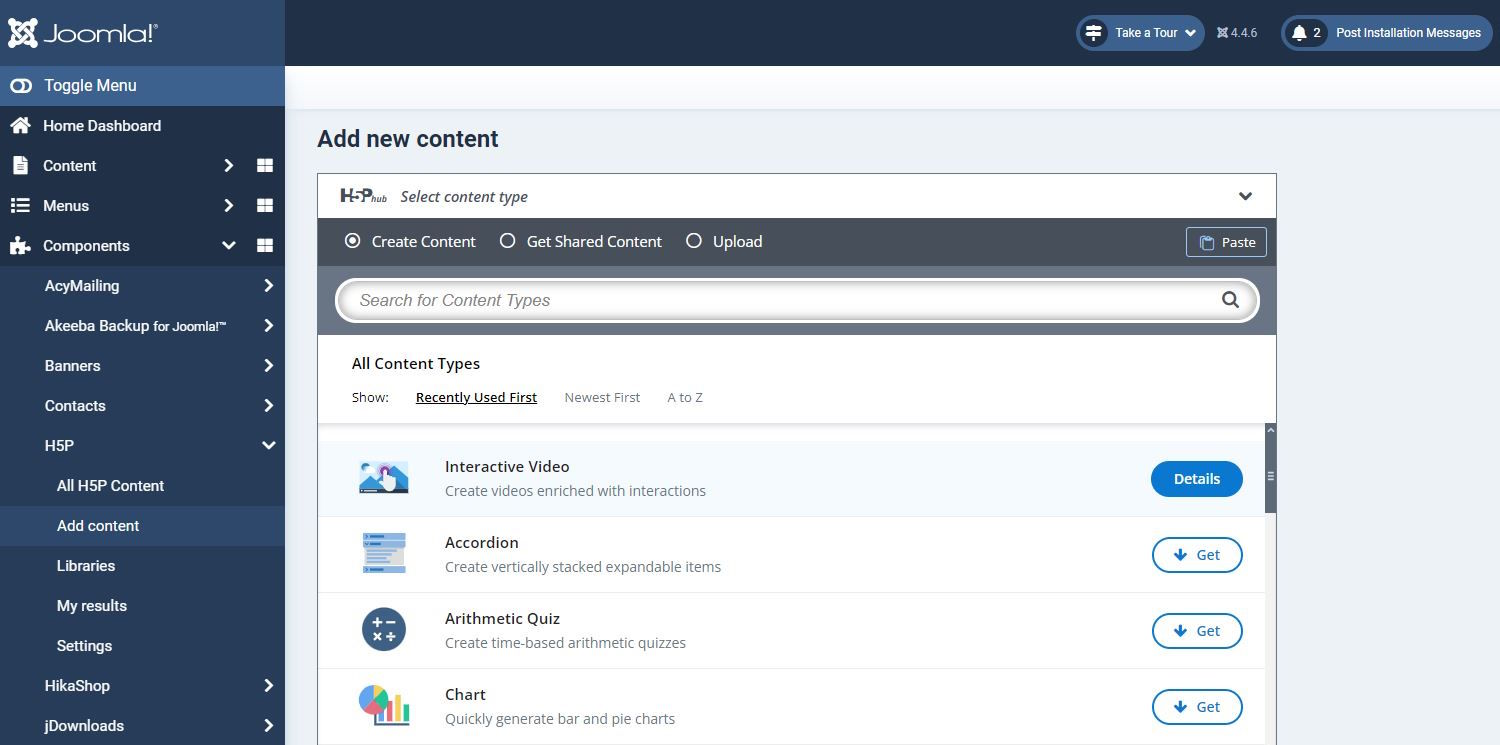The height and width of the screenshot is (745, 1500).
Task: Click the Content file icon in sidebar
Action: click(20, 166)
